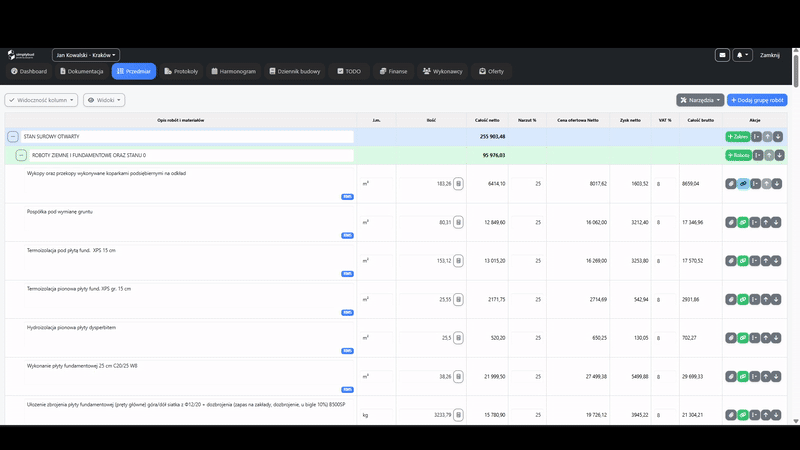This screenshot has width=800, height=450.
Task: Click the RMS badge in Wykopy row
Action: [x=347, y=196]
